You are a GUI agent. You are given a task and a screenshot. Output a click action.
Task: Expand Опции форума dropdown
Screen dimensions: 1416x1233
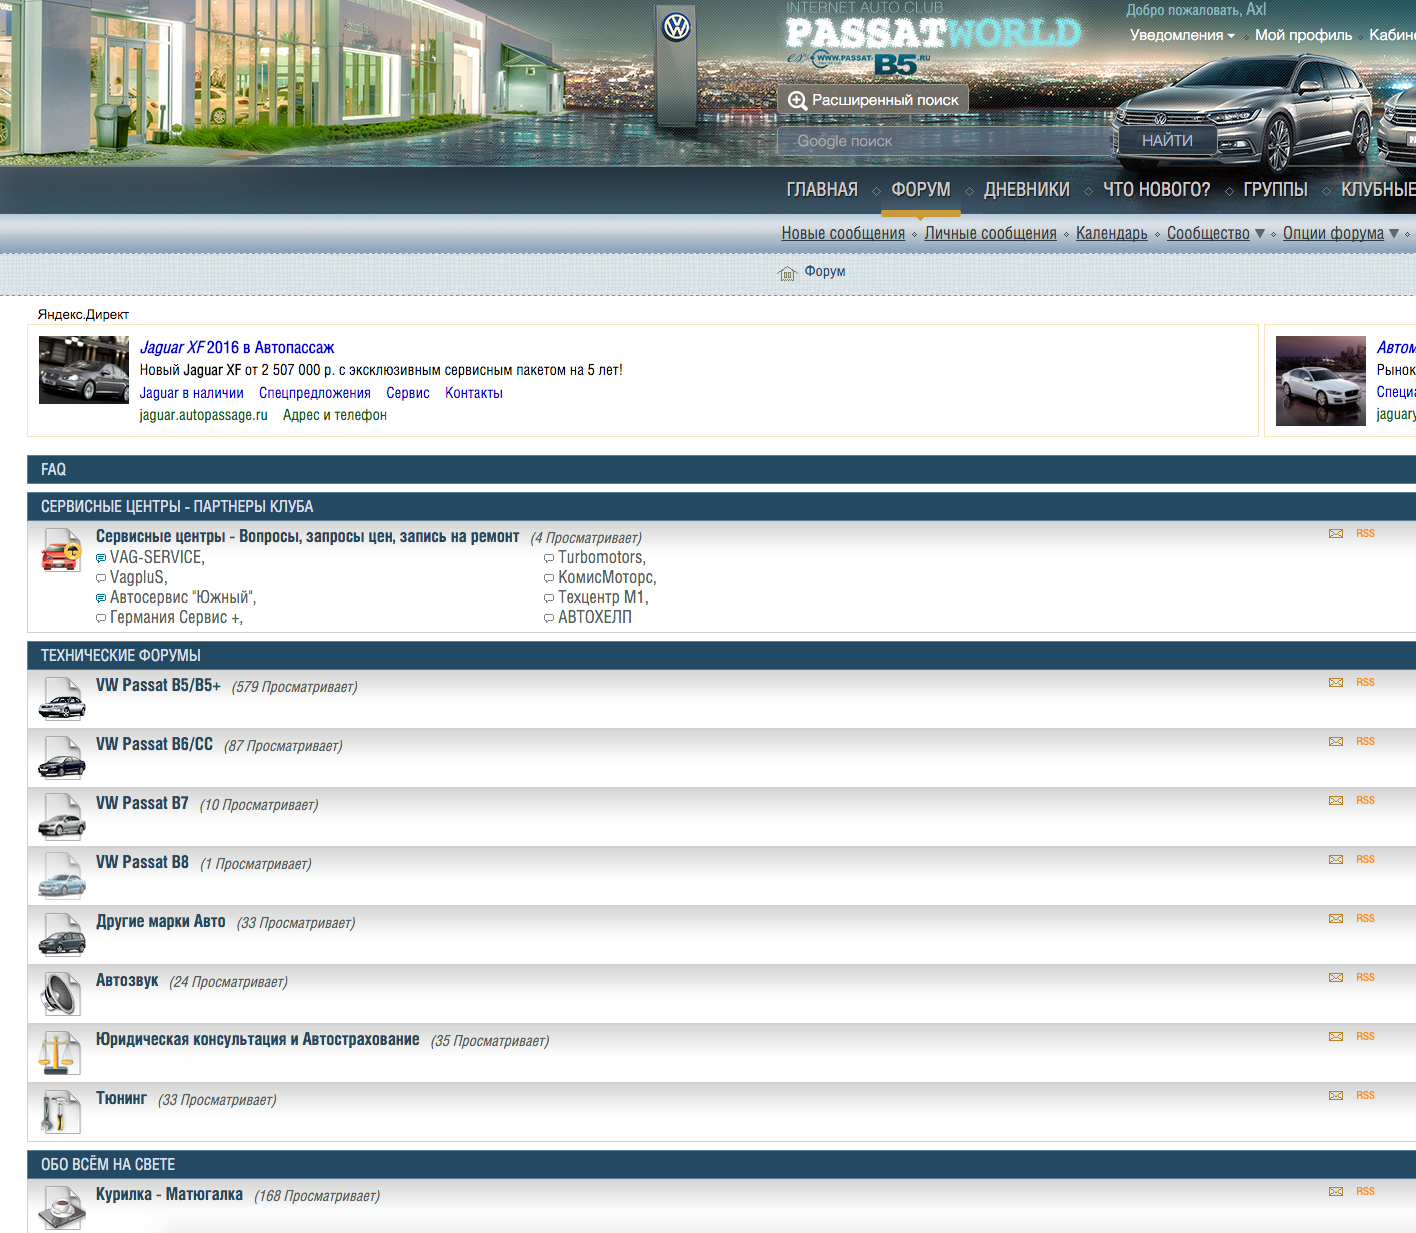(x=1340, y=233)
